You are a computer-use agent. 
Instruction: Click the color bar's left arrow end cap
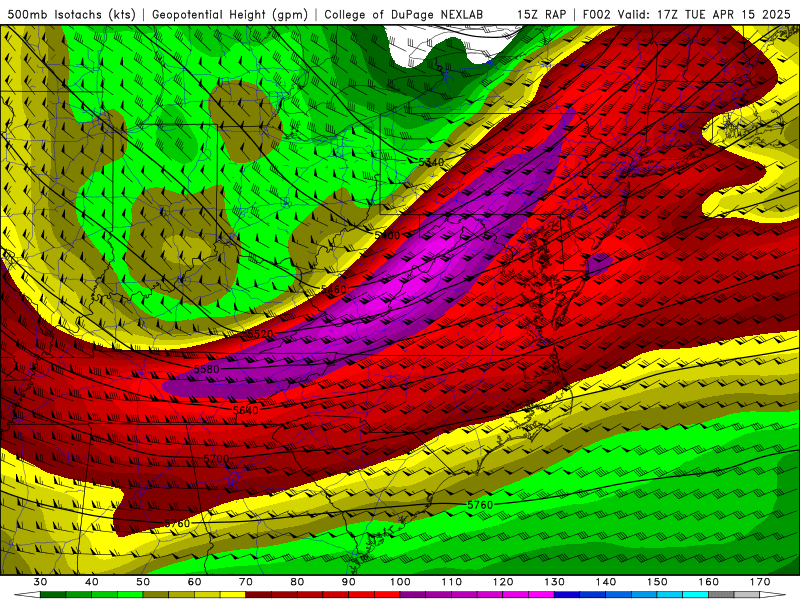click(x=27, y=595)
